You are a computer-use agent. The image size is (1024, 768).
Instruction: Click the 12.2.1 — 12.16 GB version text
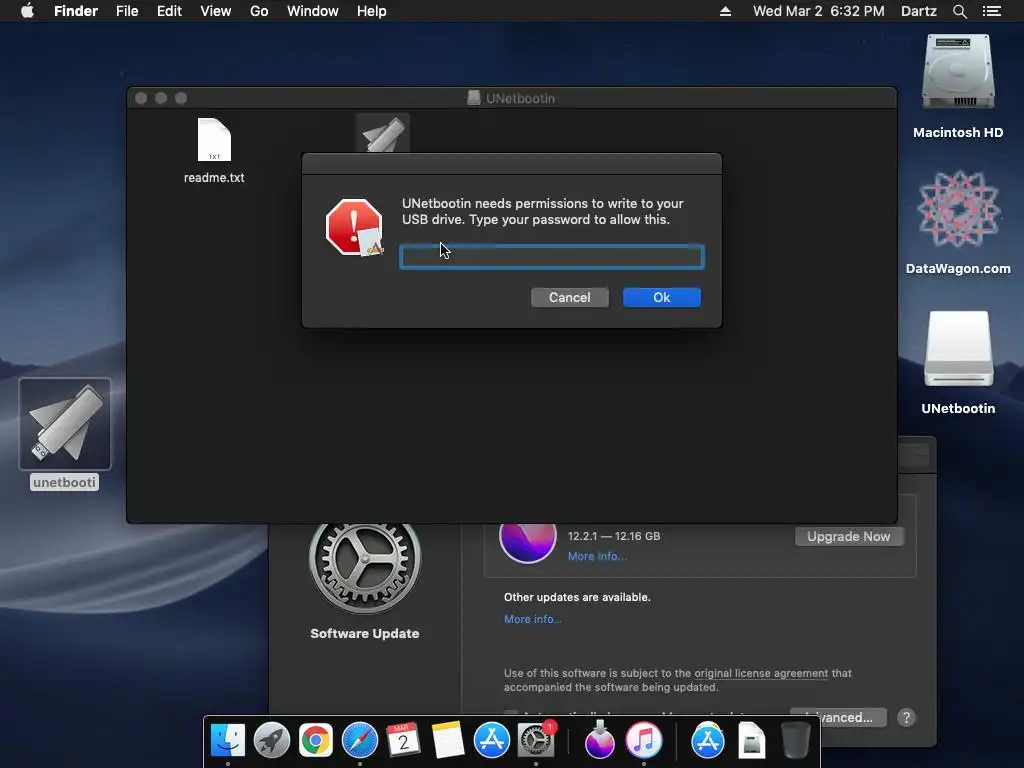click(x=614, y=536)
